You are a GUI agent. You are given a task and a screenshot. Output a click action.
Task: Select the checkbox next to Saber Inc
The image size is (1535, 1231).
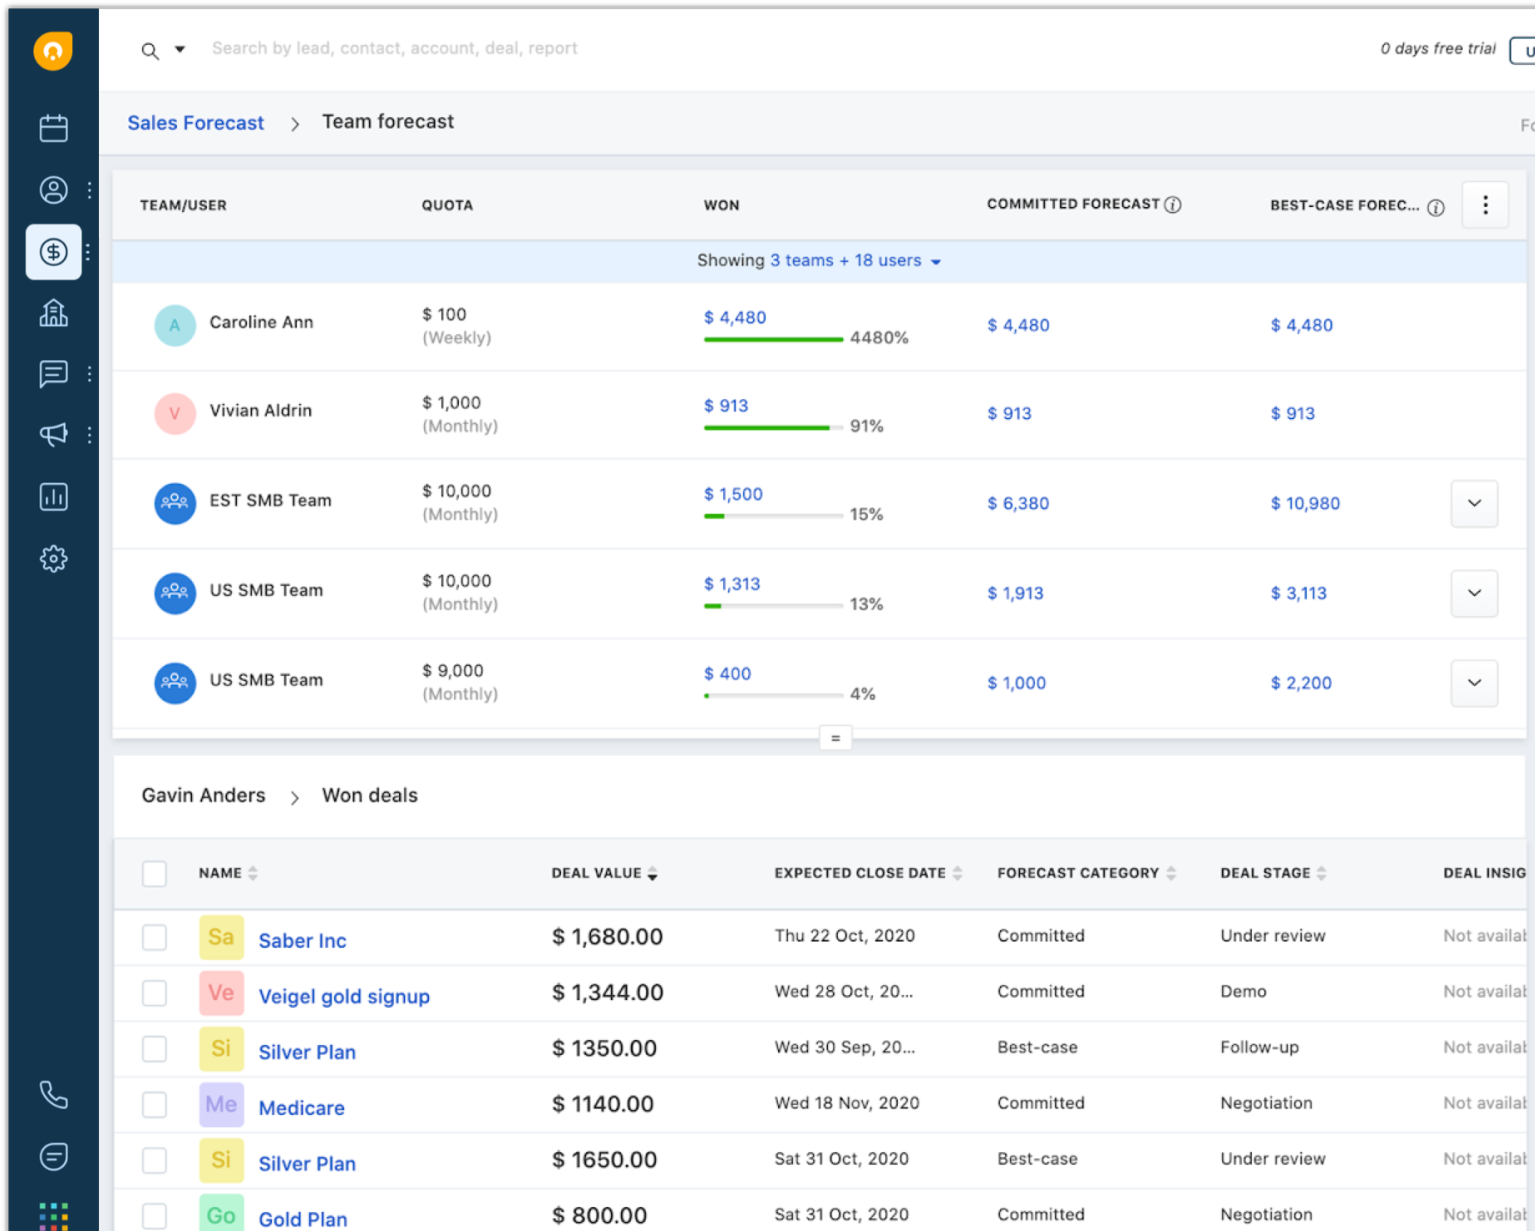click(x=155, y=937)
